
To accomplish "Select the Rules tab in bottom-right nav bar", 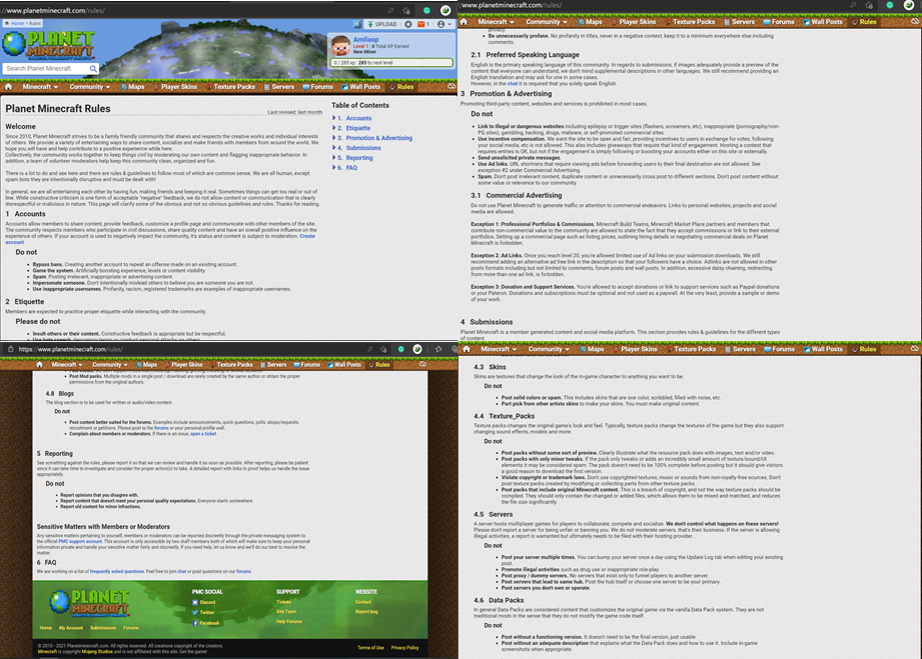I will 864,349.
